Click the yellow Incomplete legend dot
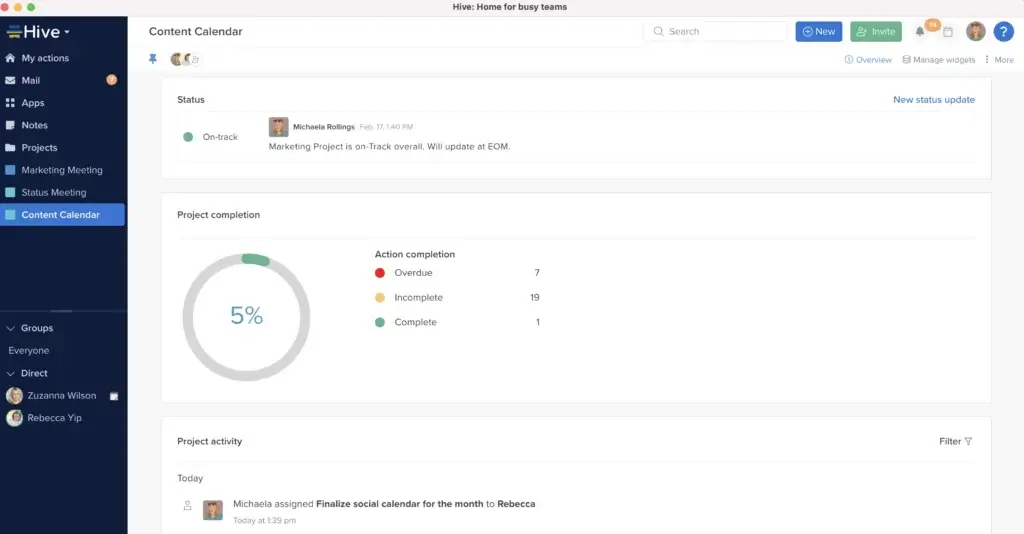 tap(379, 298)
